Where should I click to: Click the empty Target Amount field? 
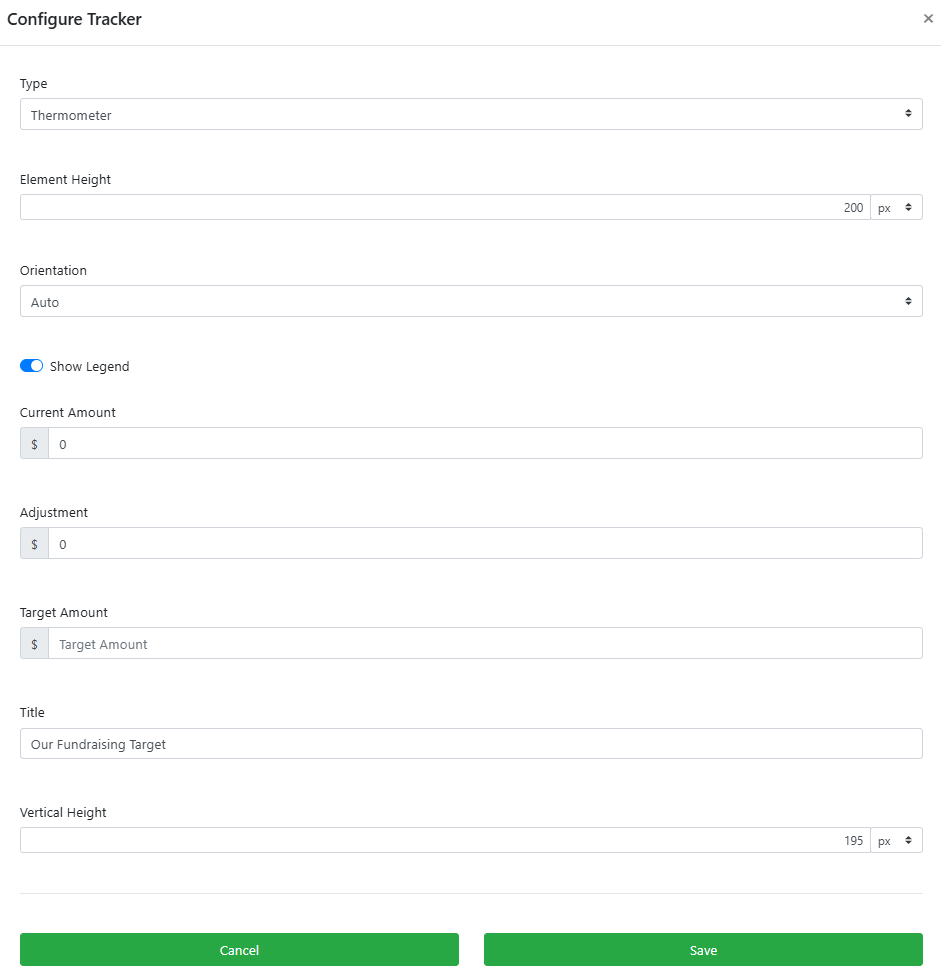(x=485, y=644)
